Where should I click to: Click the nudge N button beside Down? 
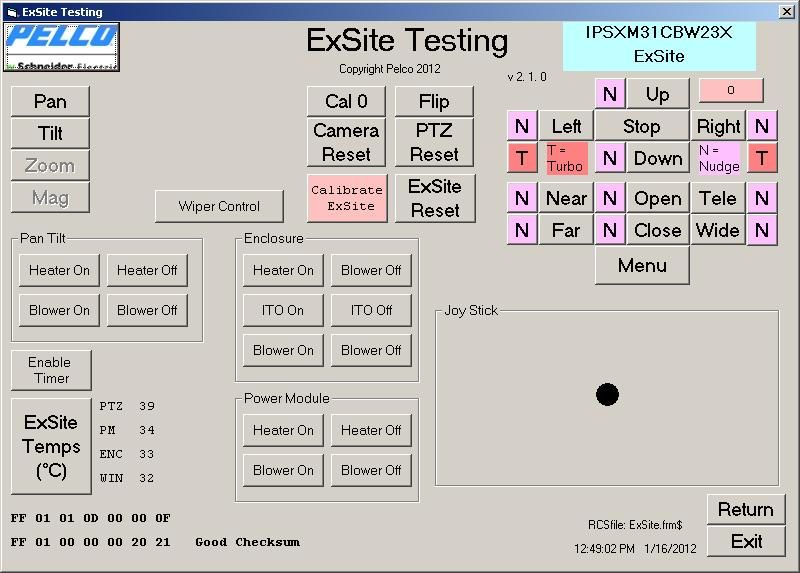tap(610, 158)
